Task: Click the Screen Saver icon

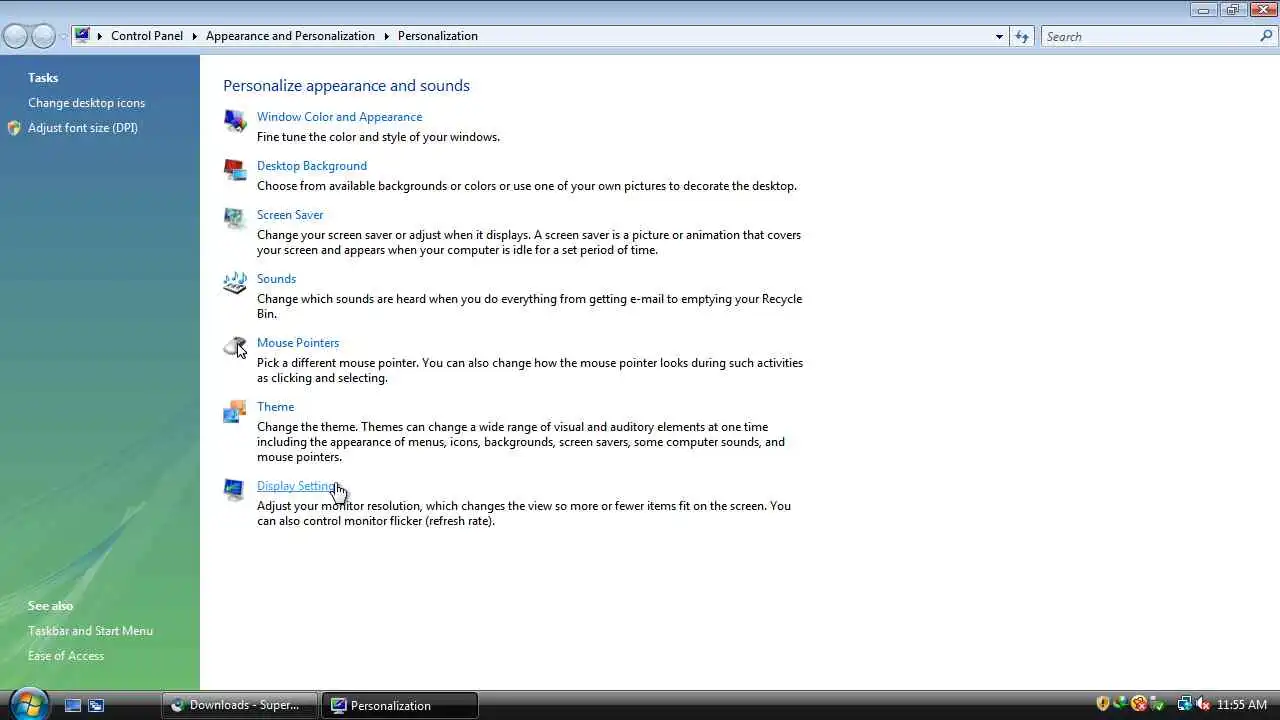Action: [235, 219]
